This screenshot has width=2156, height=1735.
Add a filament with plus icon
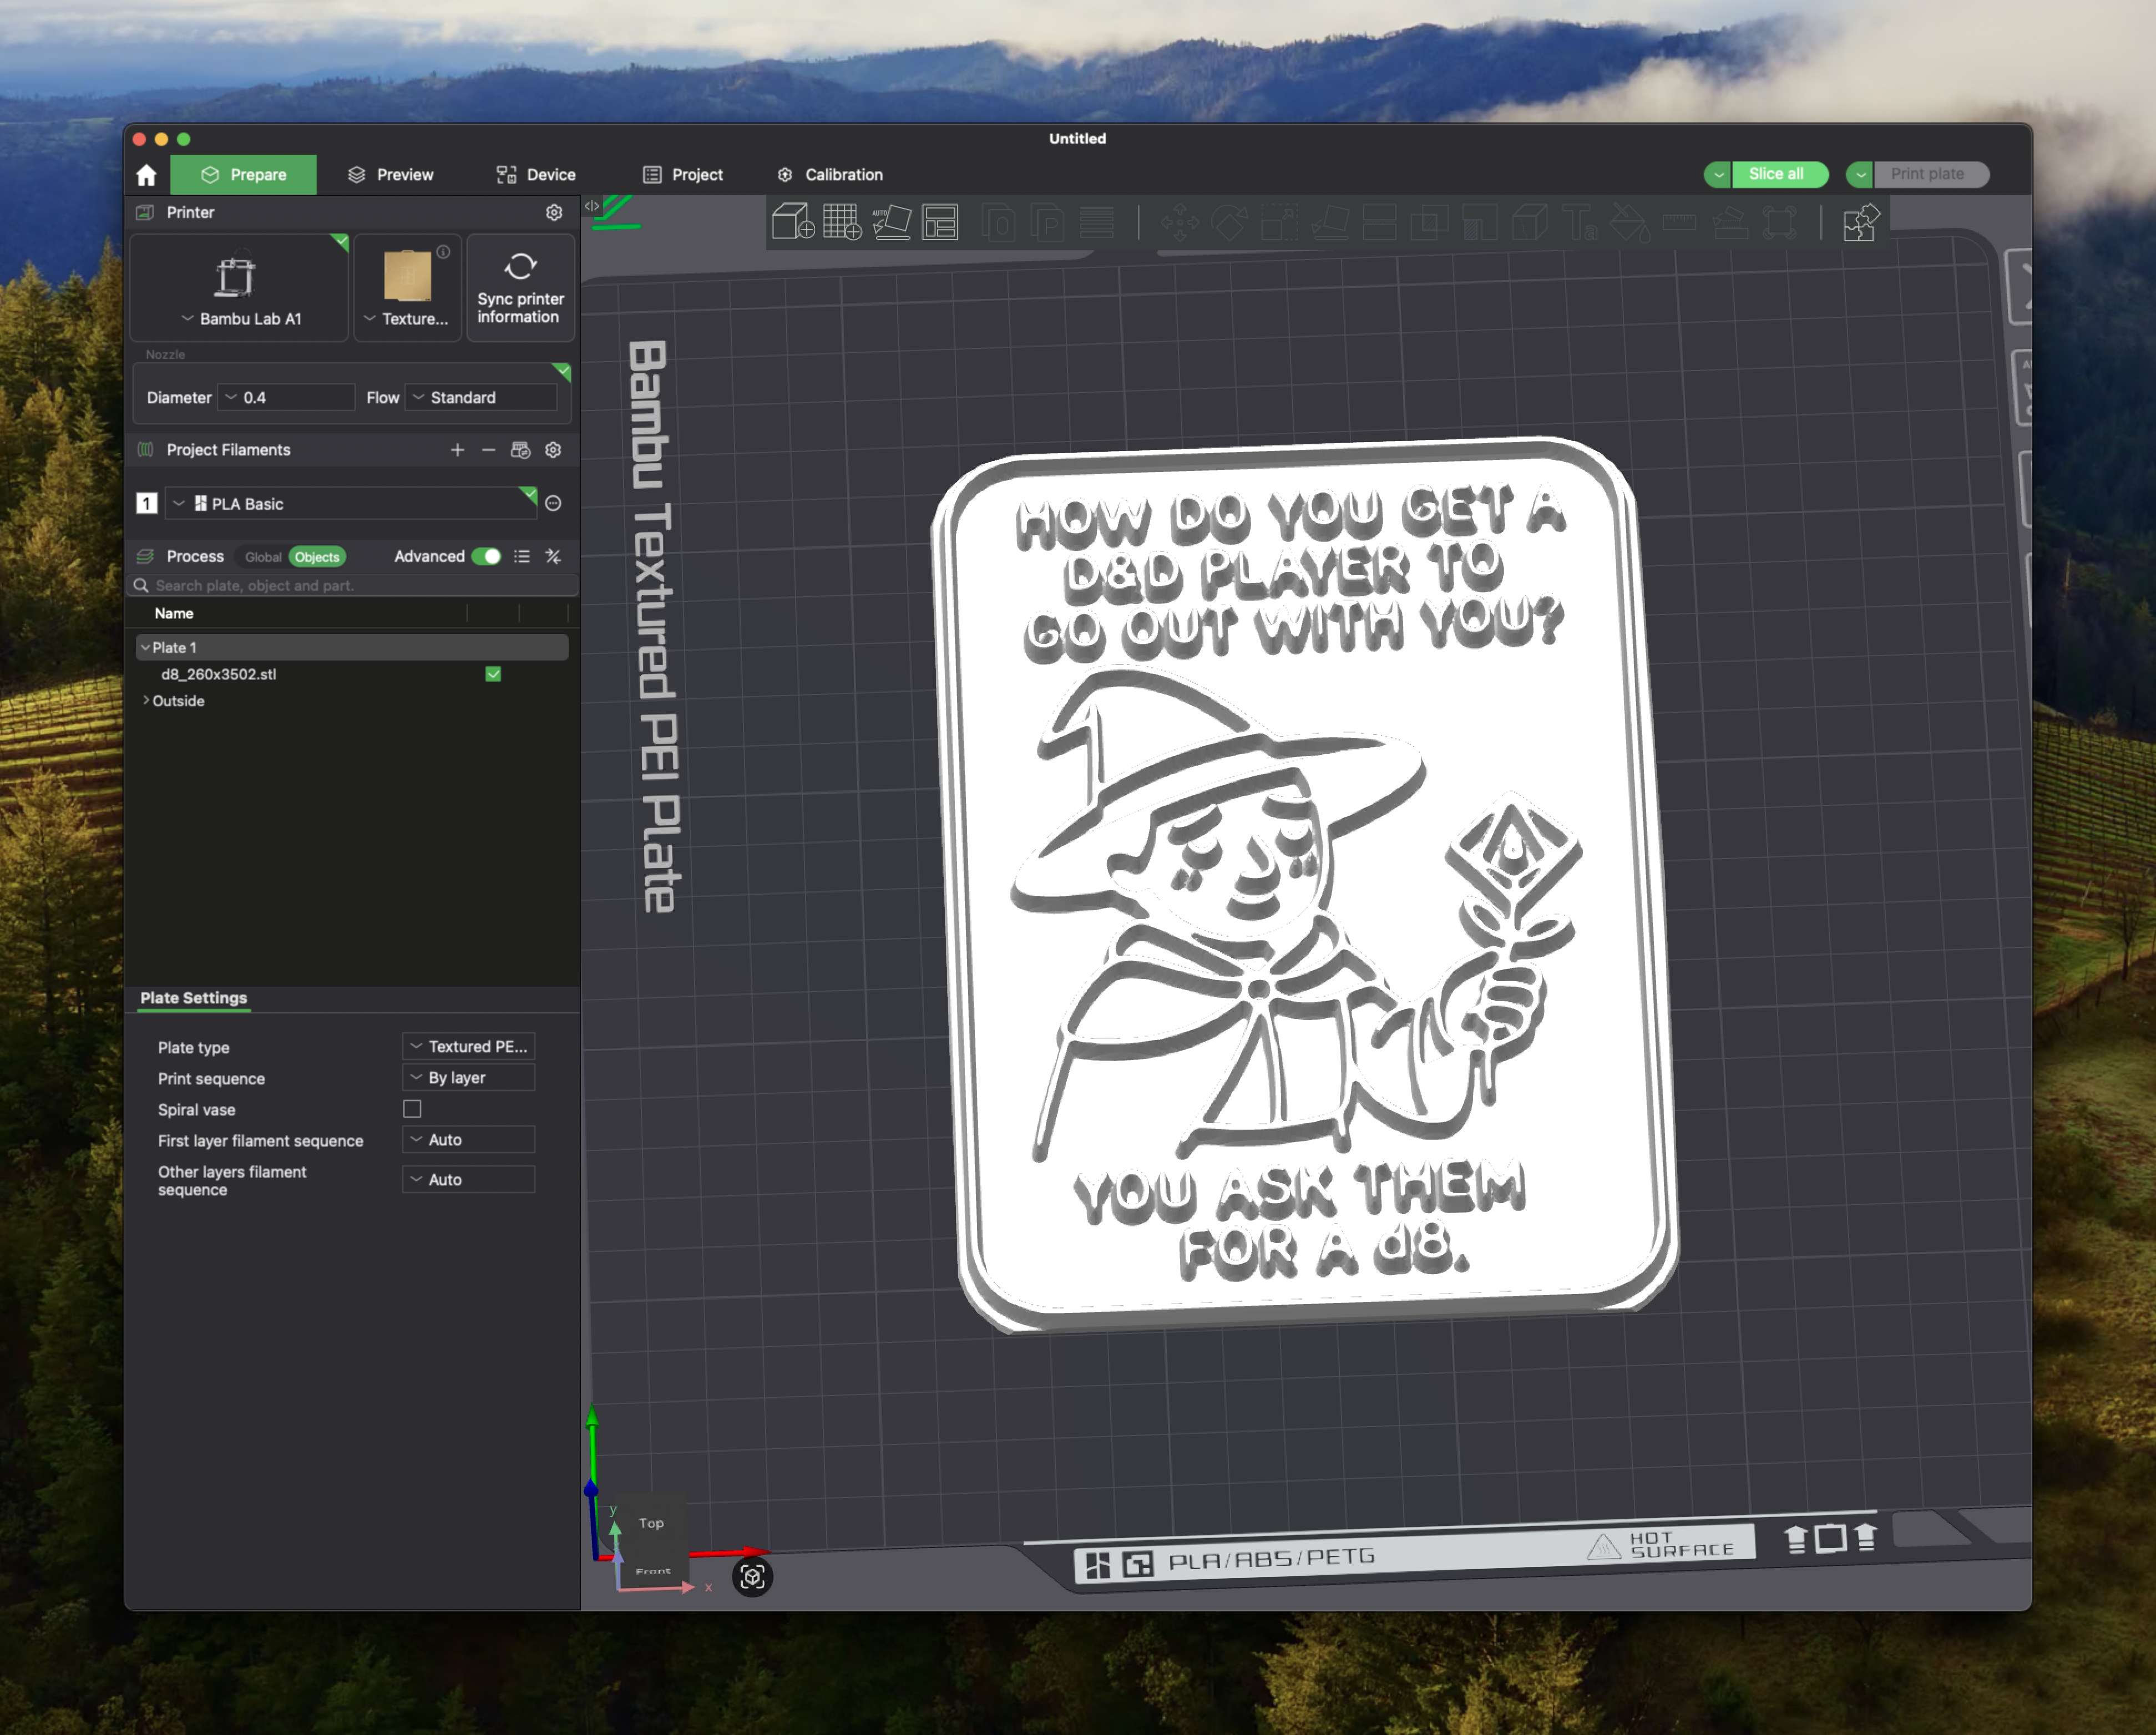pos(457,450)
